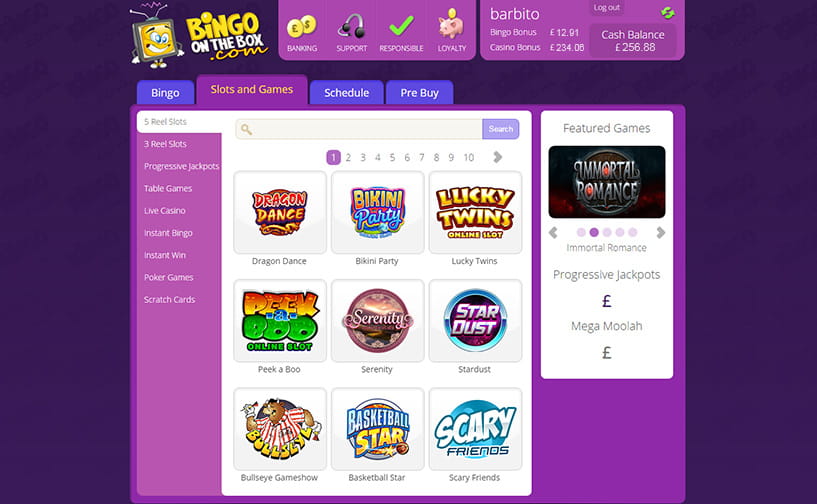The image size is (817, 504).
Task: Launch the Basketball Star game icon
Action: pyautogui.click(x=377, y=429)
